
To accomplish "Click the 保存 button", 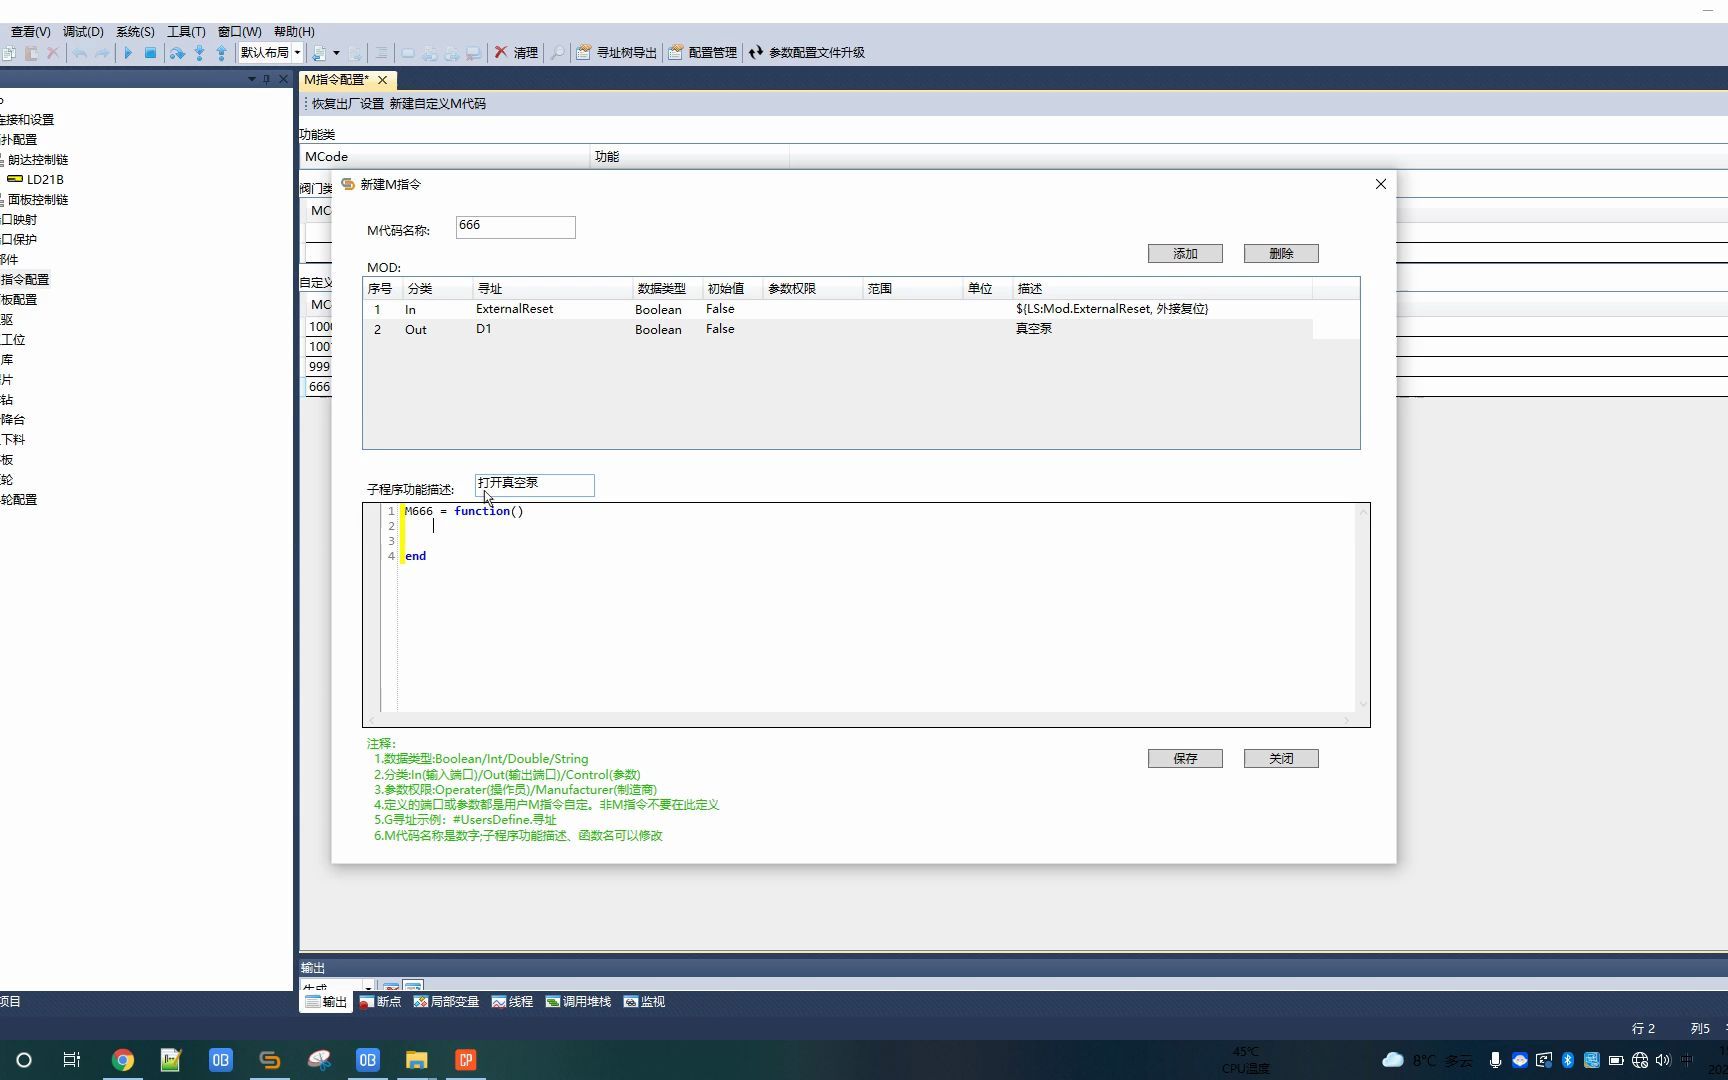I will click(1185, 758).
